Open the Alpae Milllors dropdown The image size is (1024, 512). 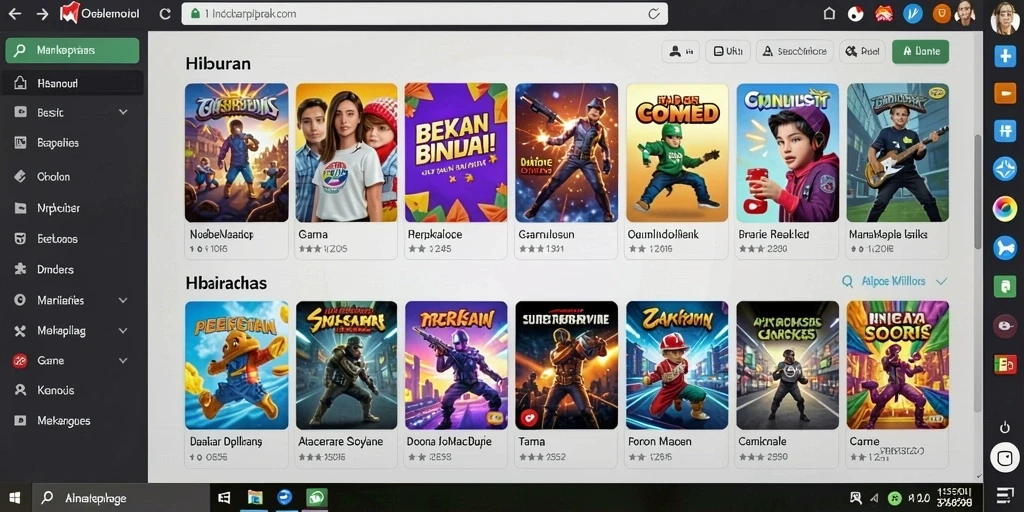tap(895, 281)
